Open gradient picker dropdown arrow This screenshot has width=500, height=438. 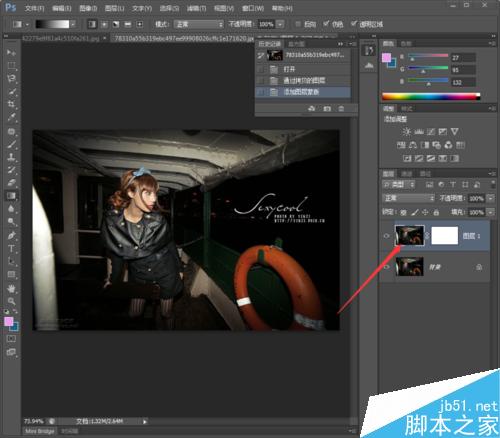(73, 24)
